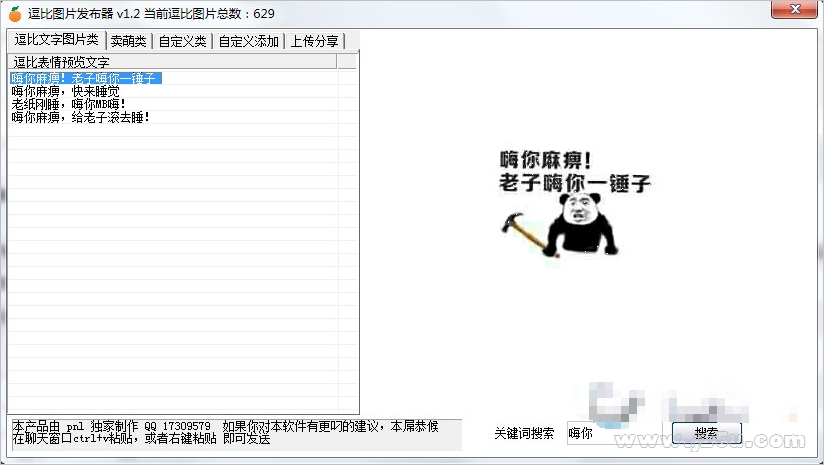Close the 逗比图片发布器 window
This screenshot has width=824, height=465.
795,9
